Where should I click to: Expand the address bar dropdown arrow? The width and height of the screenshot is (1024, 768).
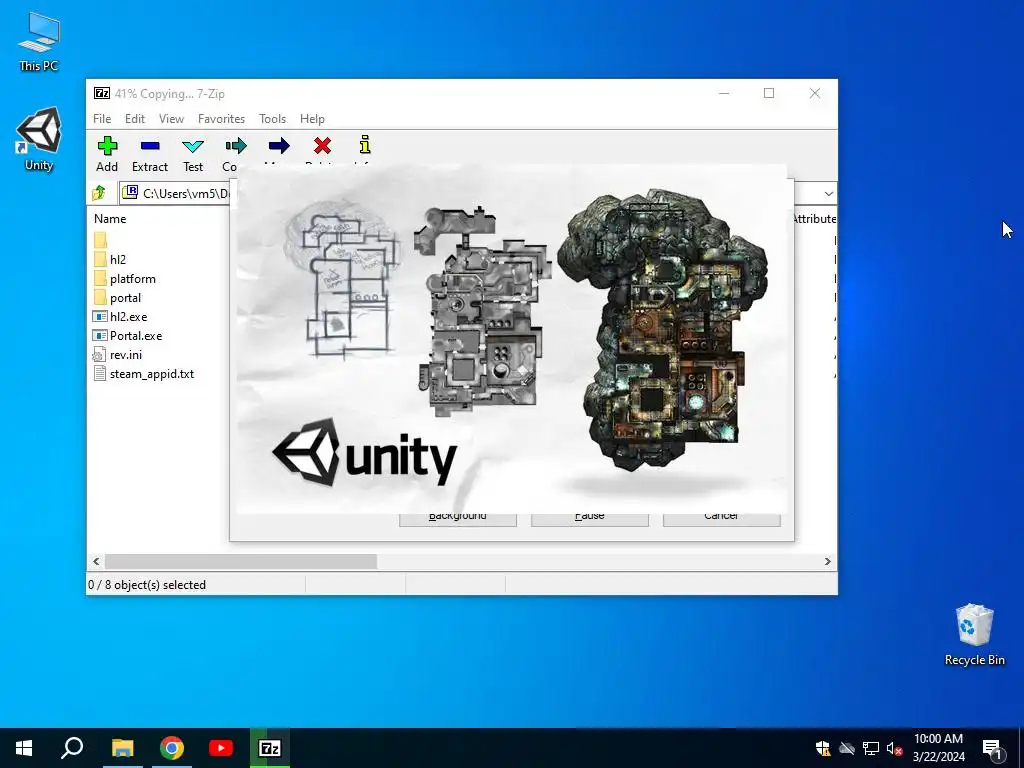(x=828, y=193)
